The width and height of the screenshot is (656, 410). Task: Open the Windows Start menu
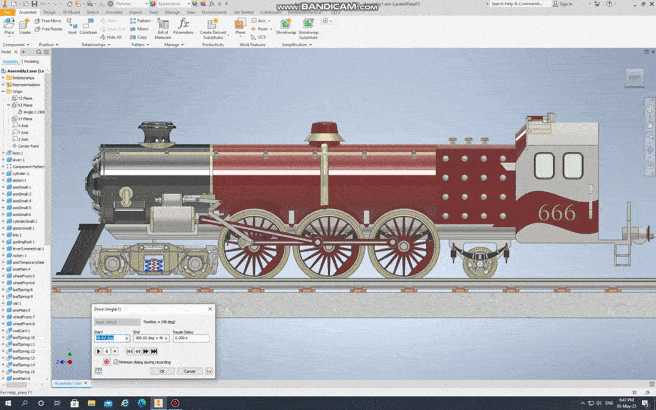pyautogui.click(x=8, y=403)
